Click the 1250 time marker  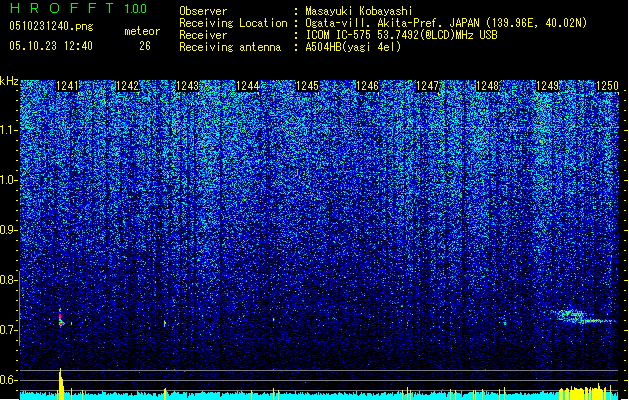point(607,86)
